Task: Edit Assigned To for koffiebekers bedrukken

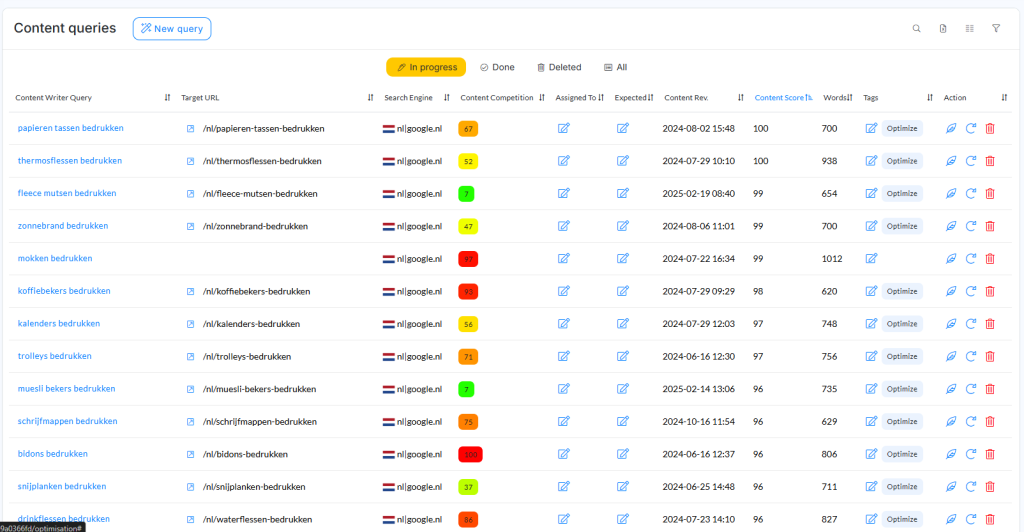Action: [563, 291]
